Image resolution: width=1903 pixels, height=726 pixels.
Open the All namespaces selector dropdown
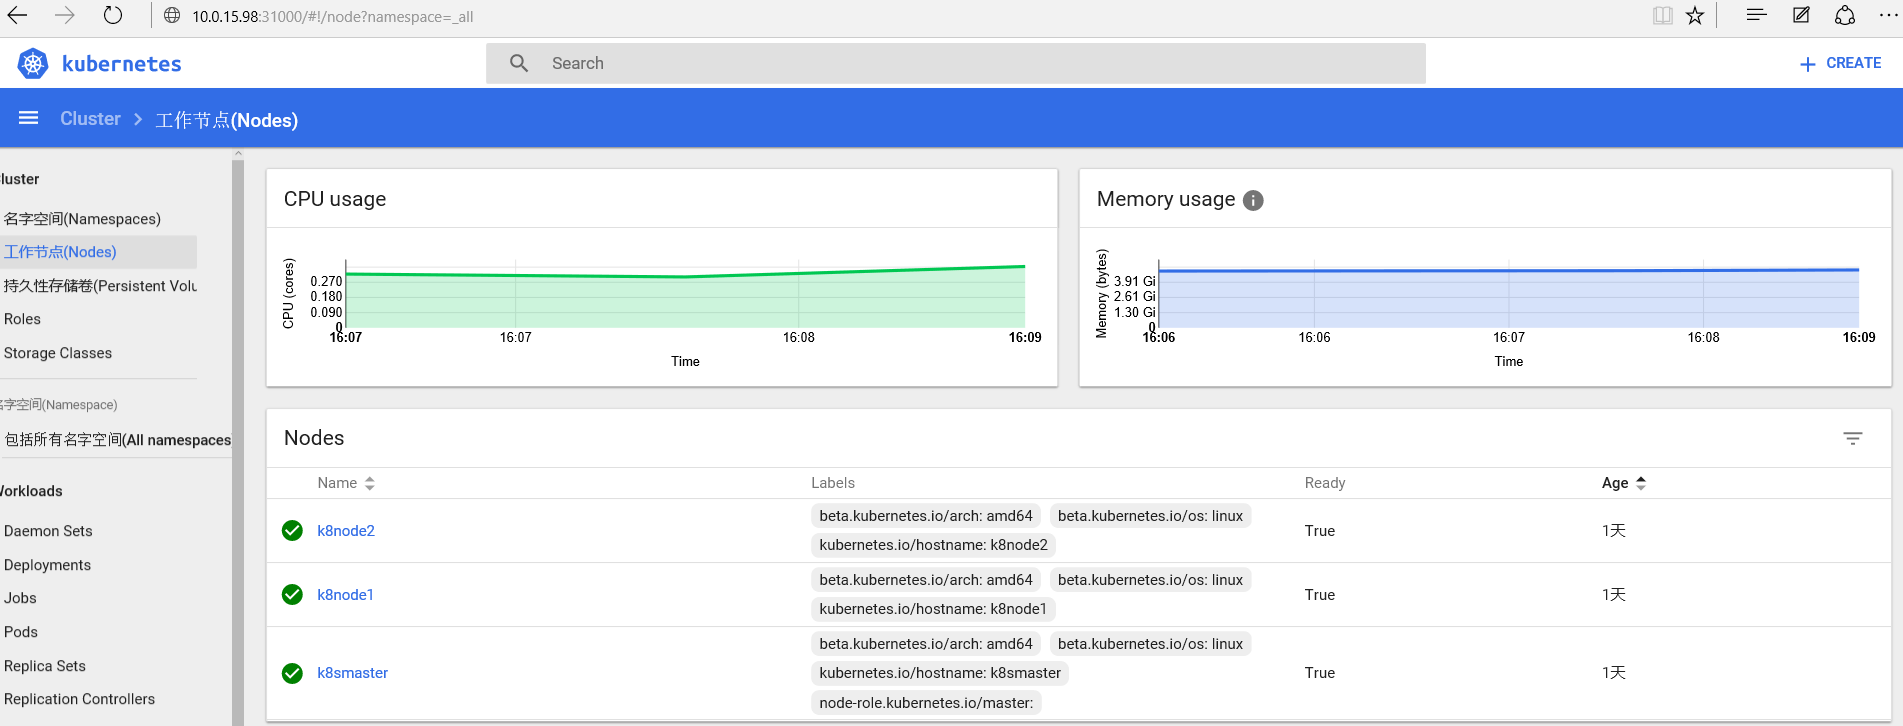[116, 440]
